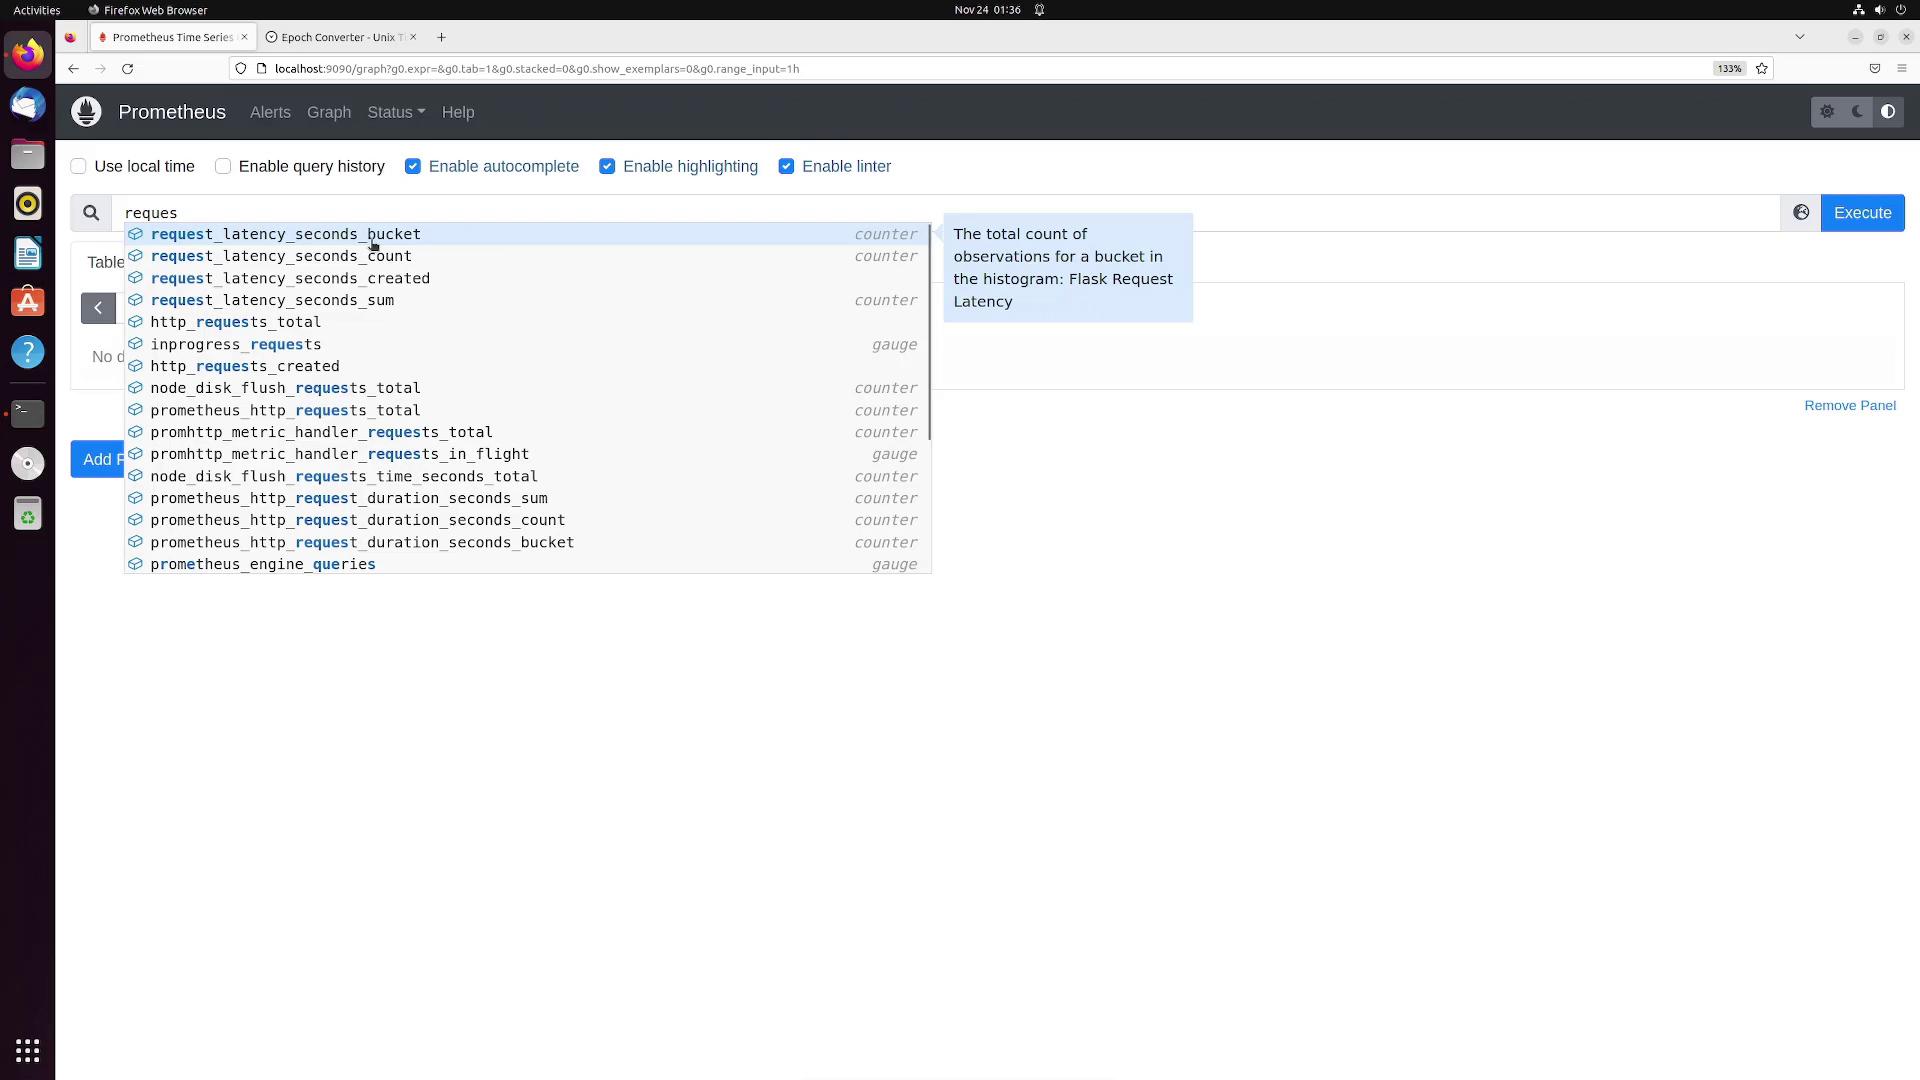Select the auto contrast theme icon
Screen dimensions: 1920x1080
[x=1888, y=112]
